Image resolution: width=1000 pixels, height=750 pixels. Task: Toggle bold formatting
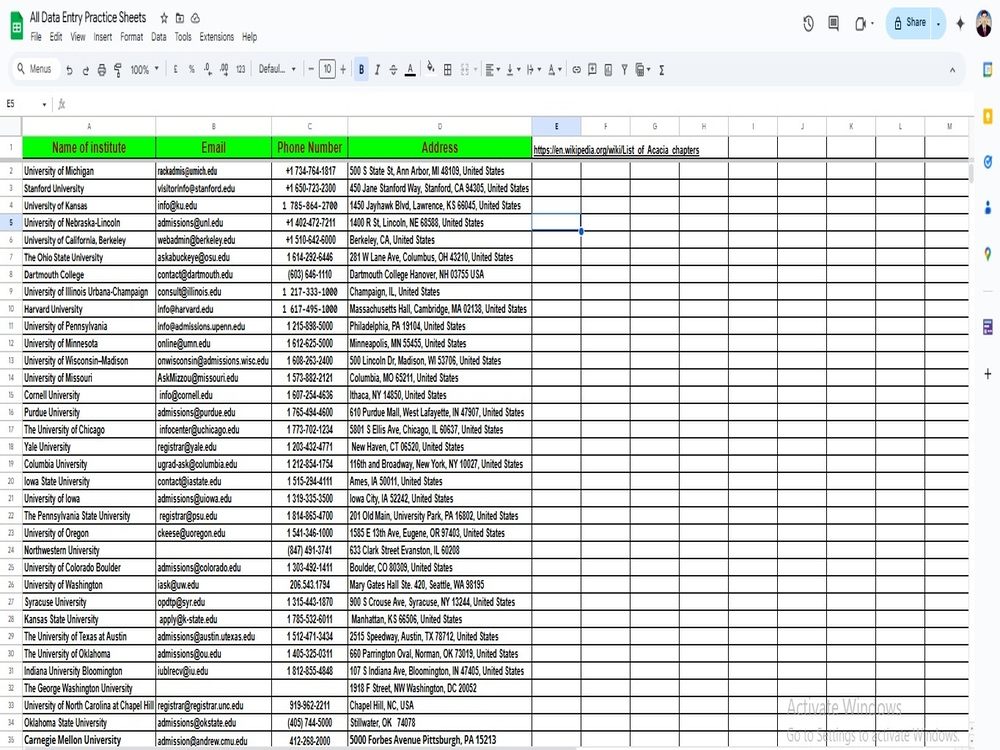(x=362, y=70)
